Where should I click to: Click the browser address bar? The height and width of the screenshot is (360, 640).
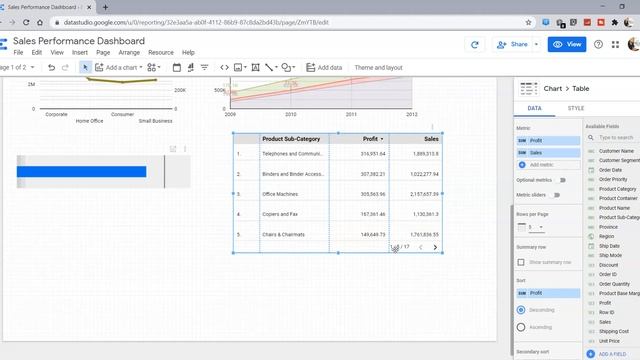pyautogui.click(x=286, y=22)
